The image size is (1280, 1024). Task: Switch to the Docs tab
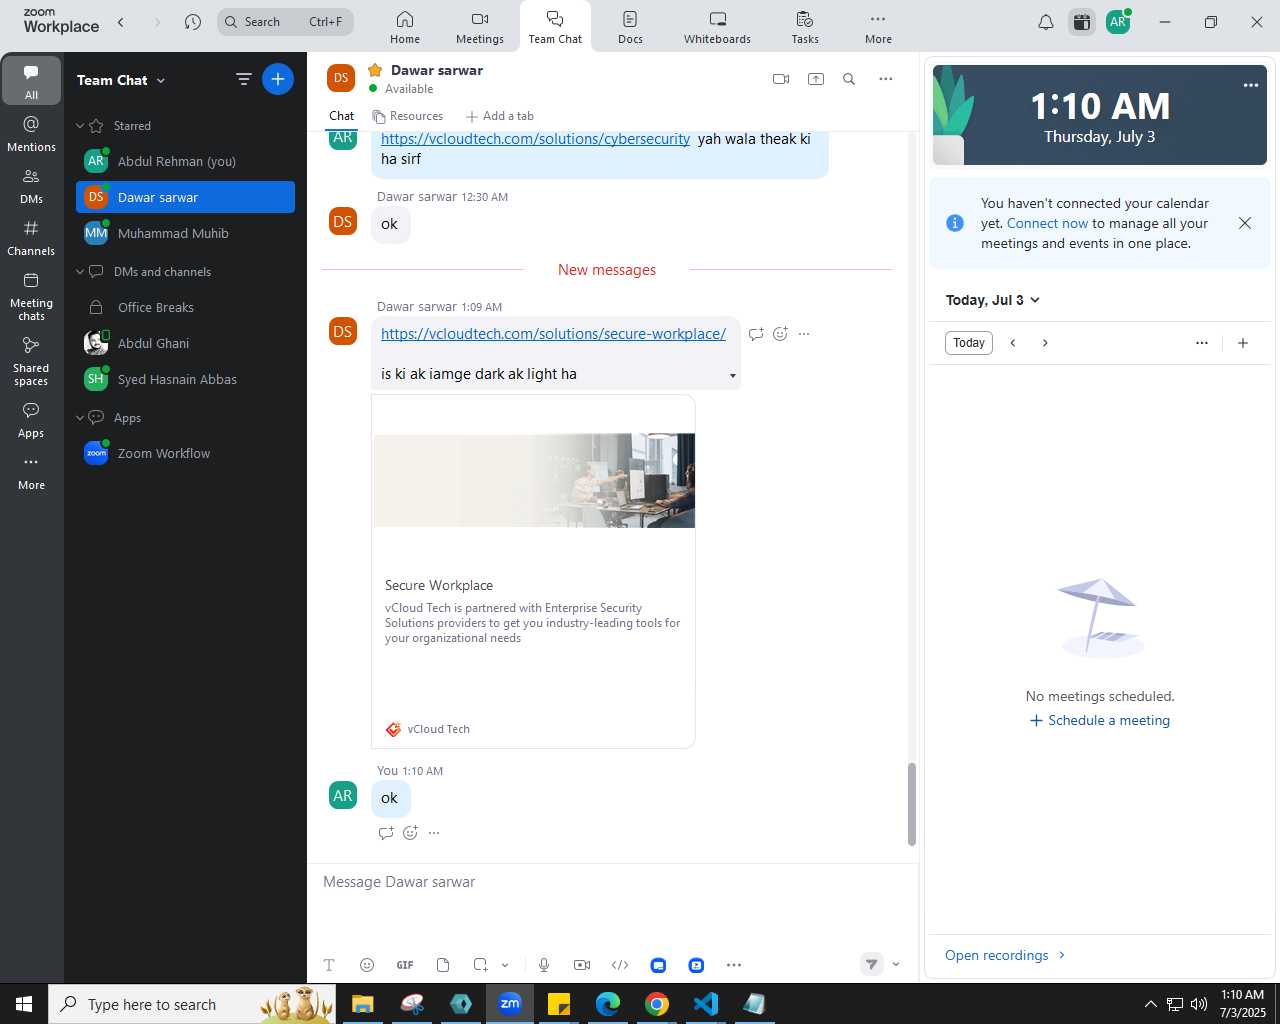pos(630,27)
